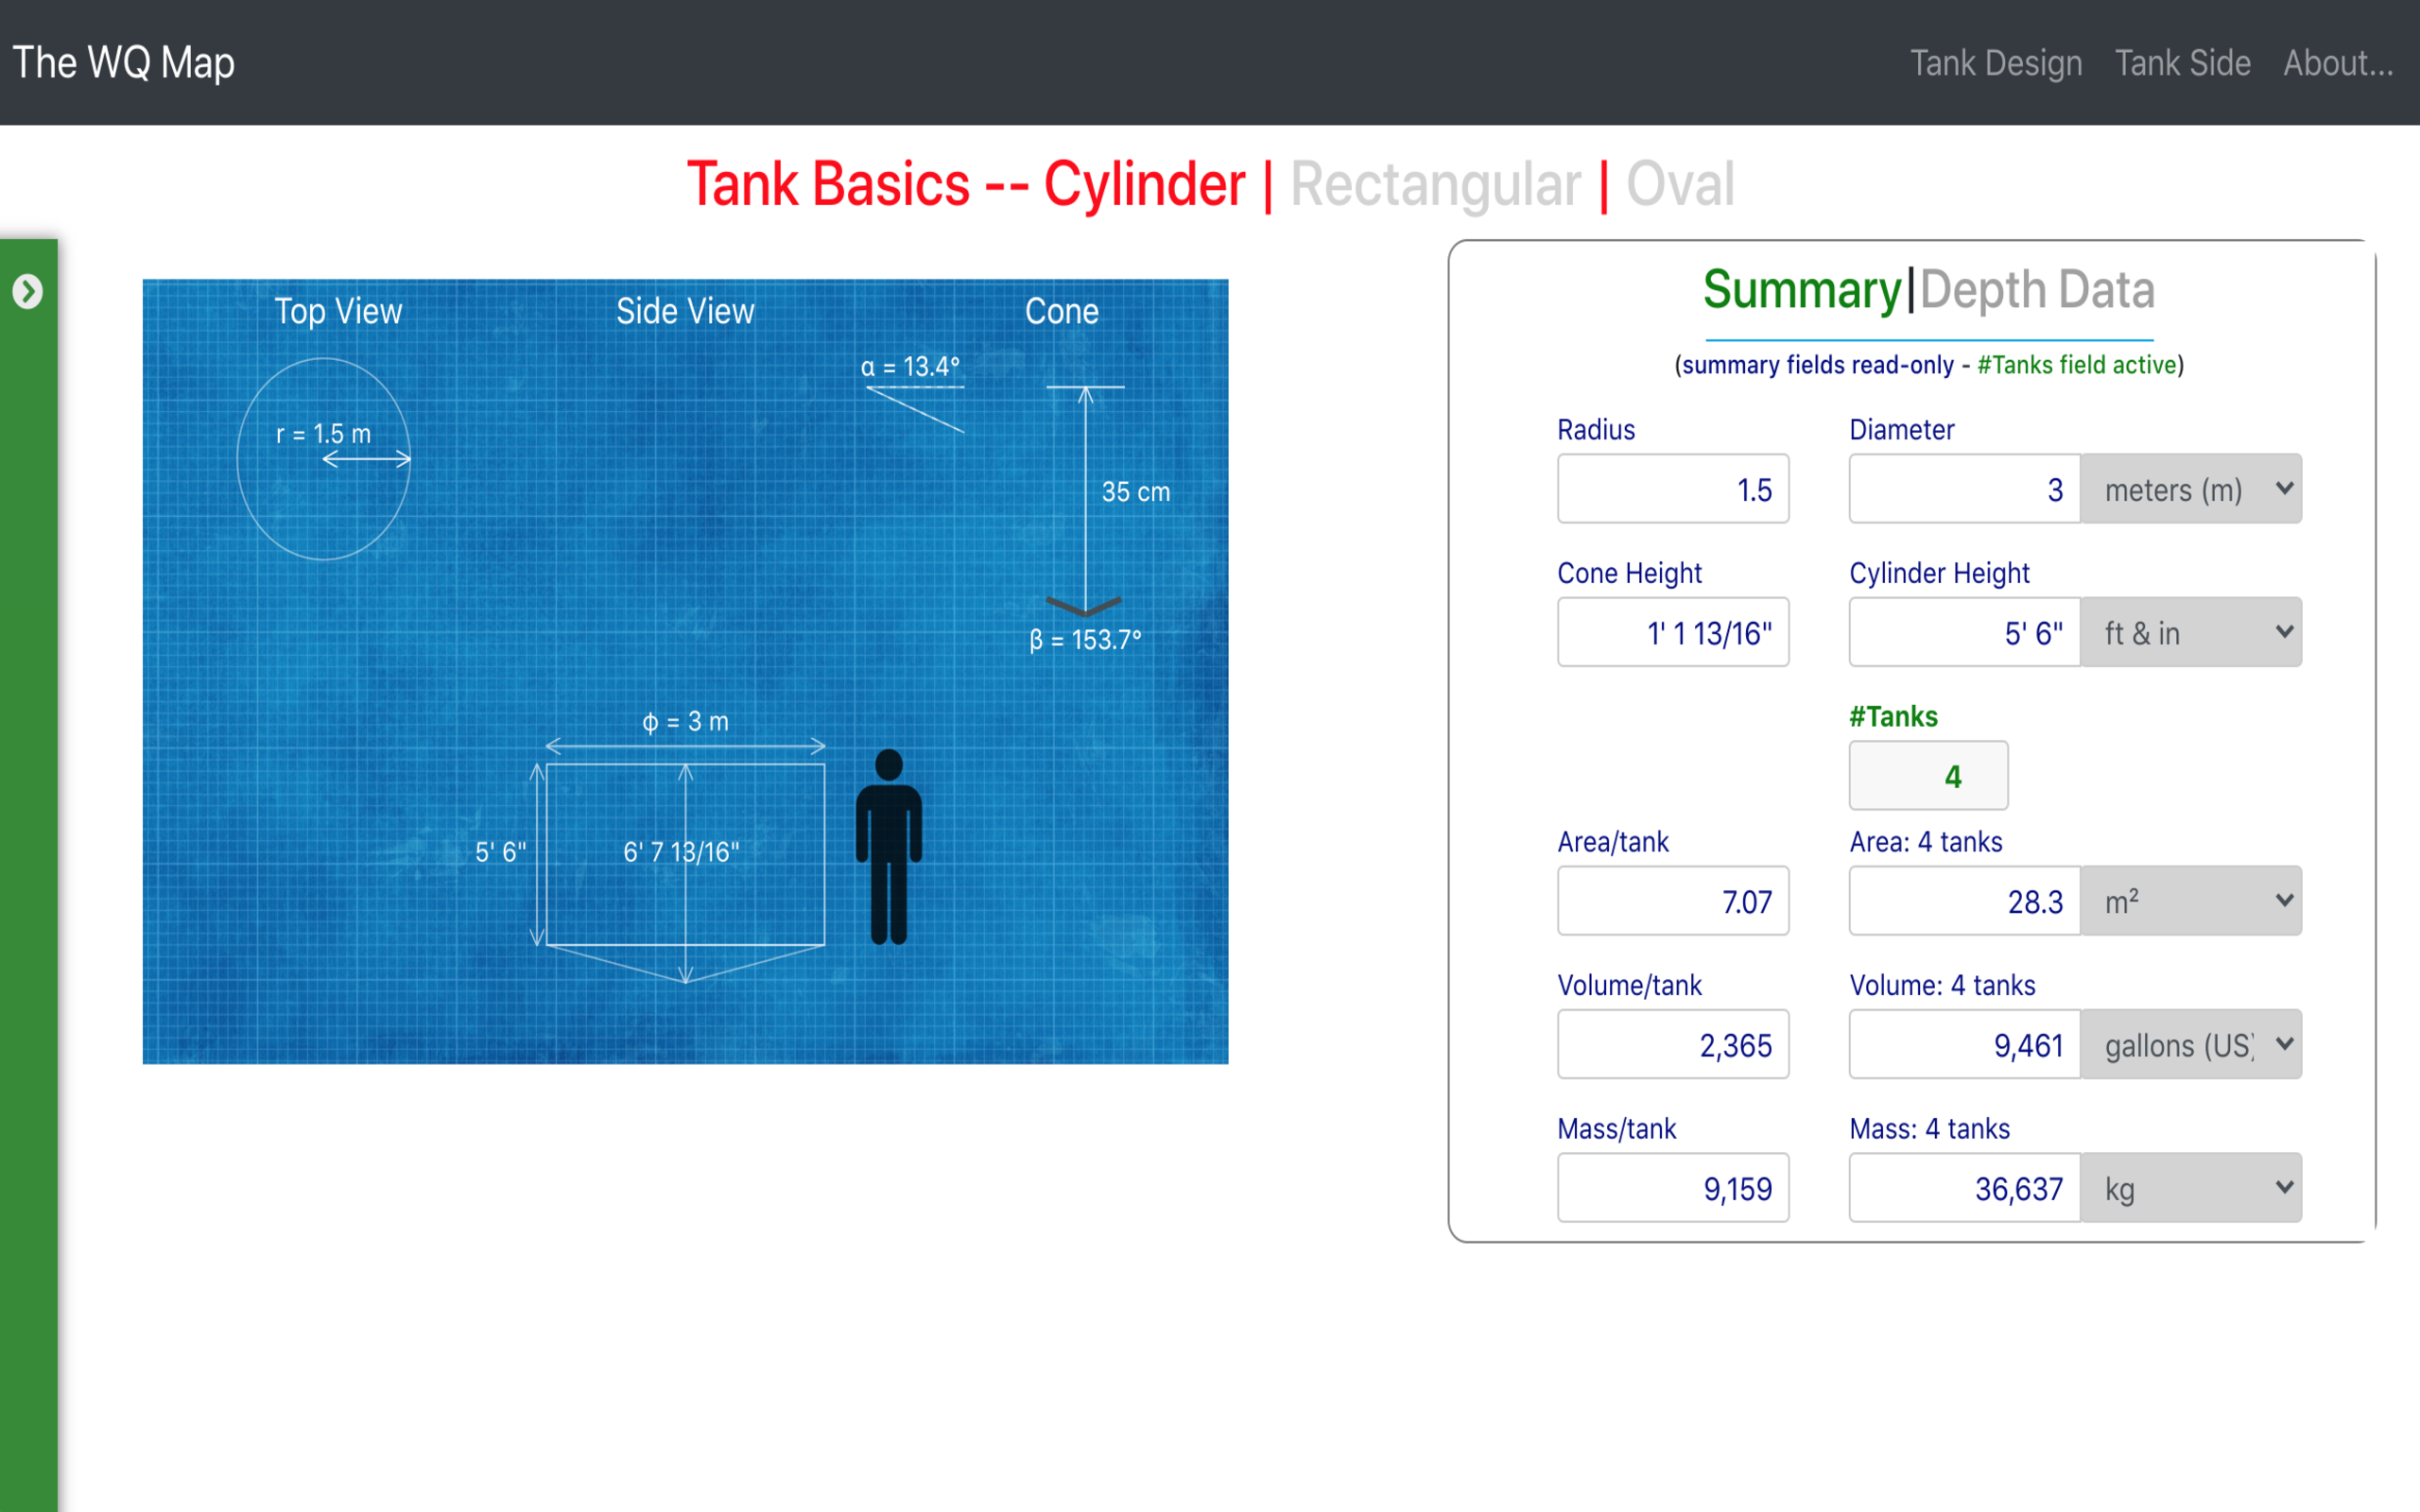
Task: Open the gallons (US) volume unit dropdown
Action: [x=2190, y=1044]
